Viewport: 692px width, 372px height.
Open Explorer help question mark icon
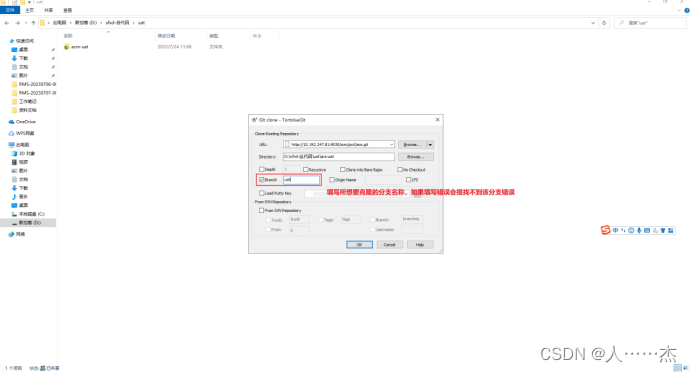point(686,10)
